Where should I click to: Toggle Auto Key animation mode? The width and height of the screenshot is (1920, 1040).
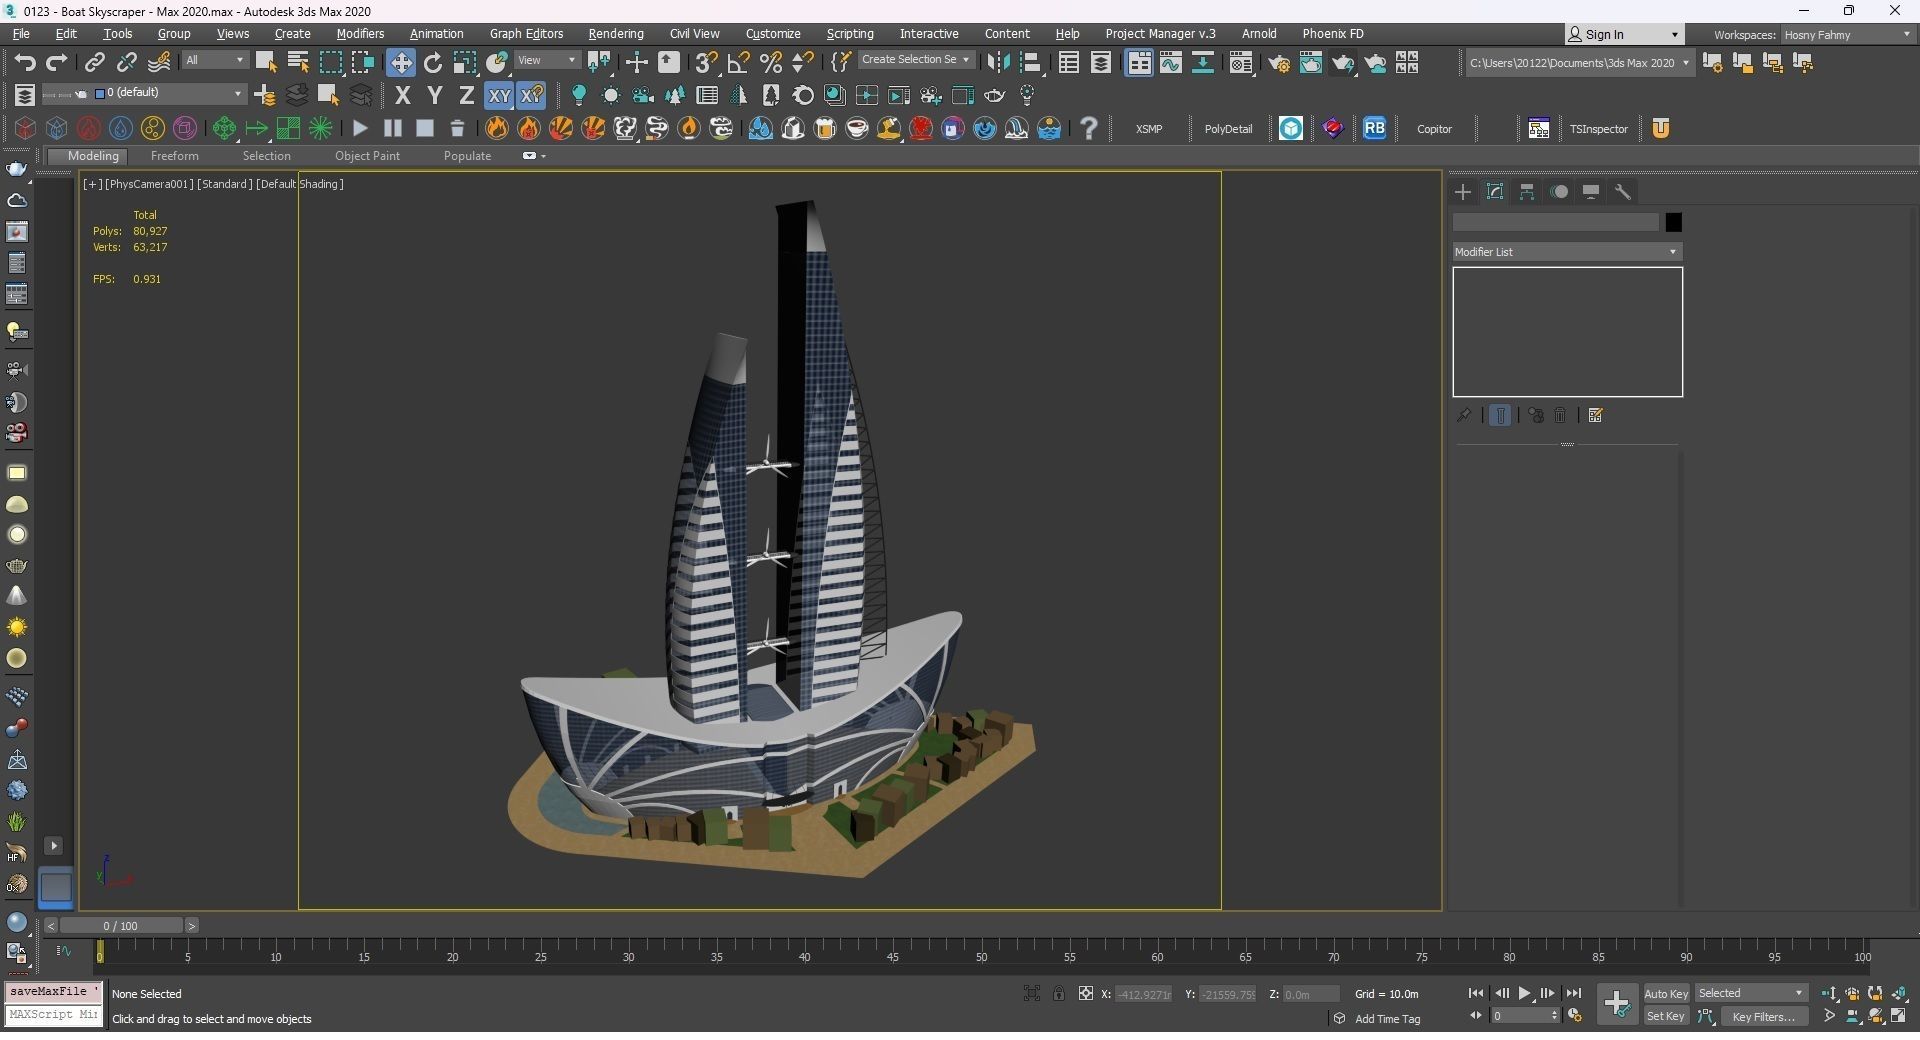coord(1666,993)
